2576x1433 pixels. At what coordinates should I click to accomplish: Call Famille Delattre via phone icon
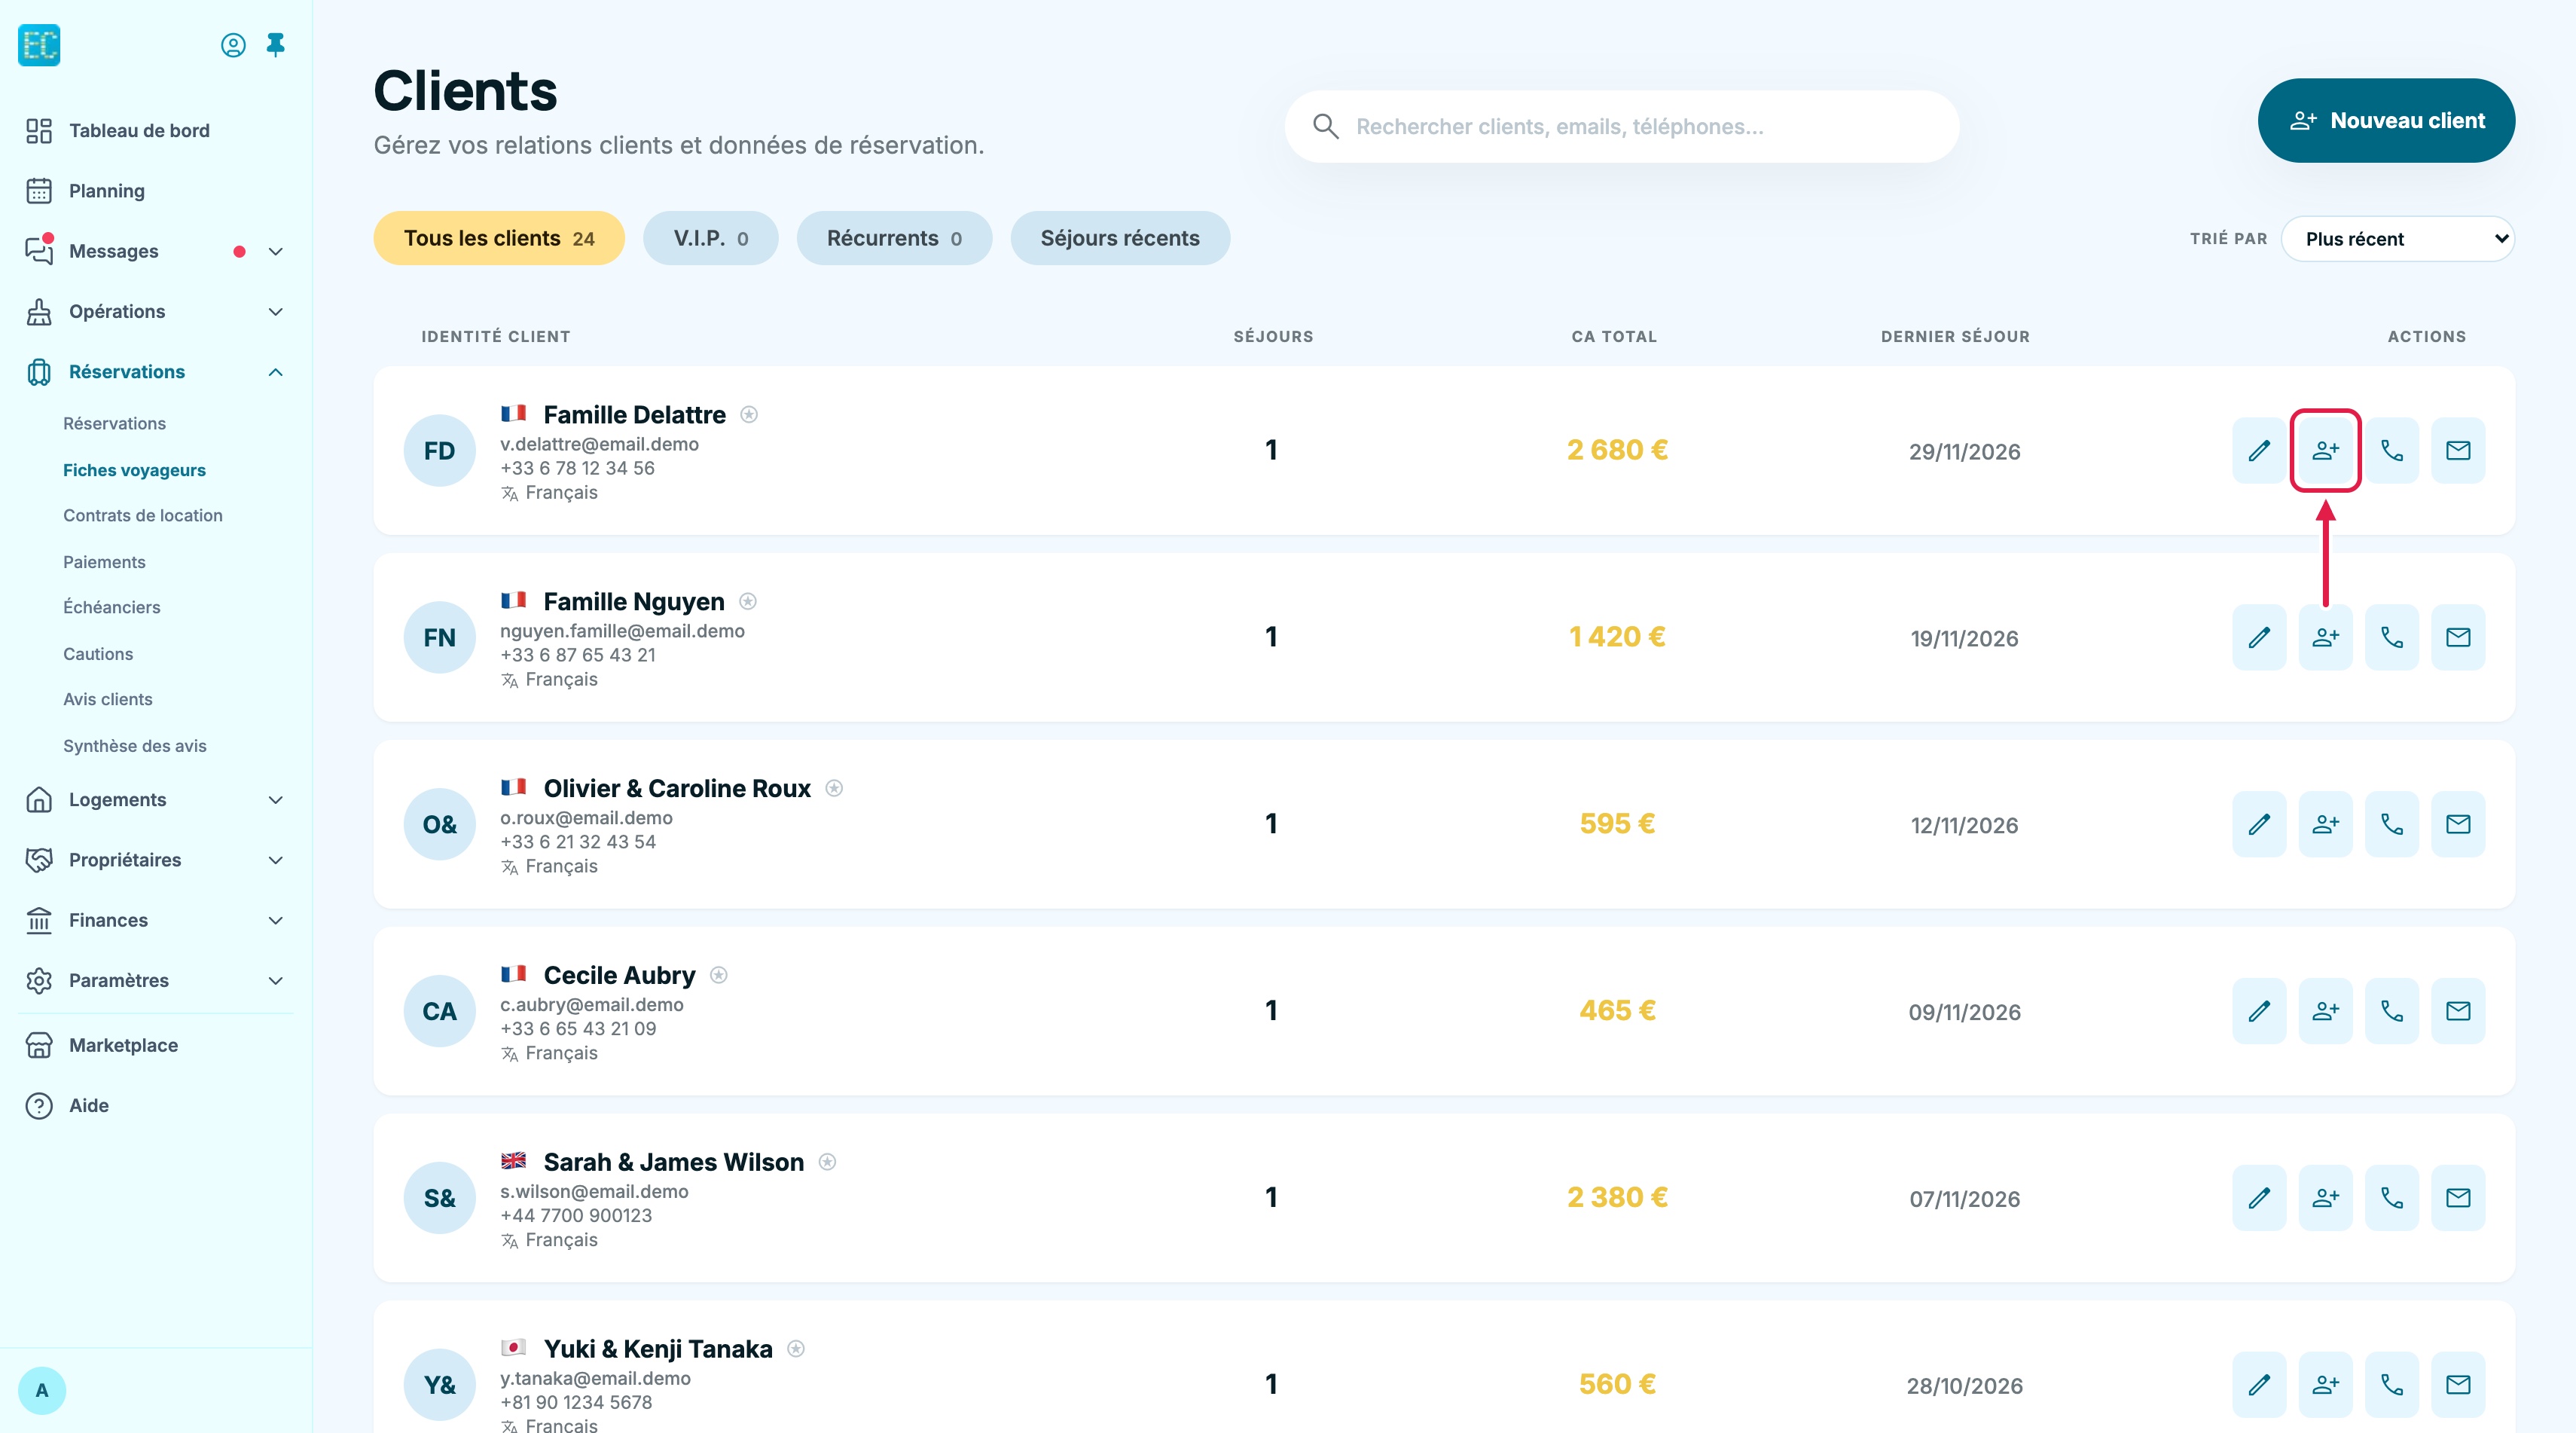2392,450
